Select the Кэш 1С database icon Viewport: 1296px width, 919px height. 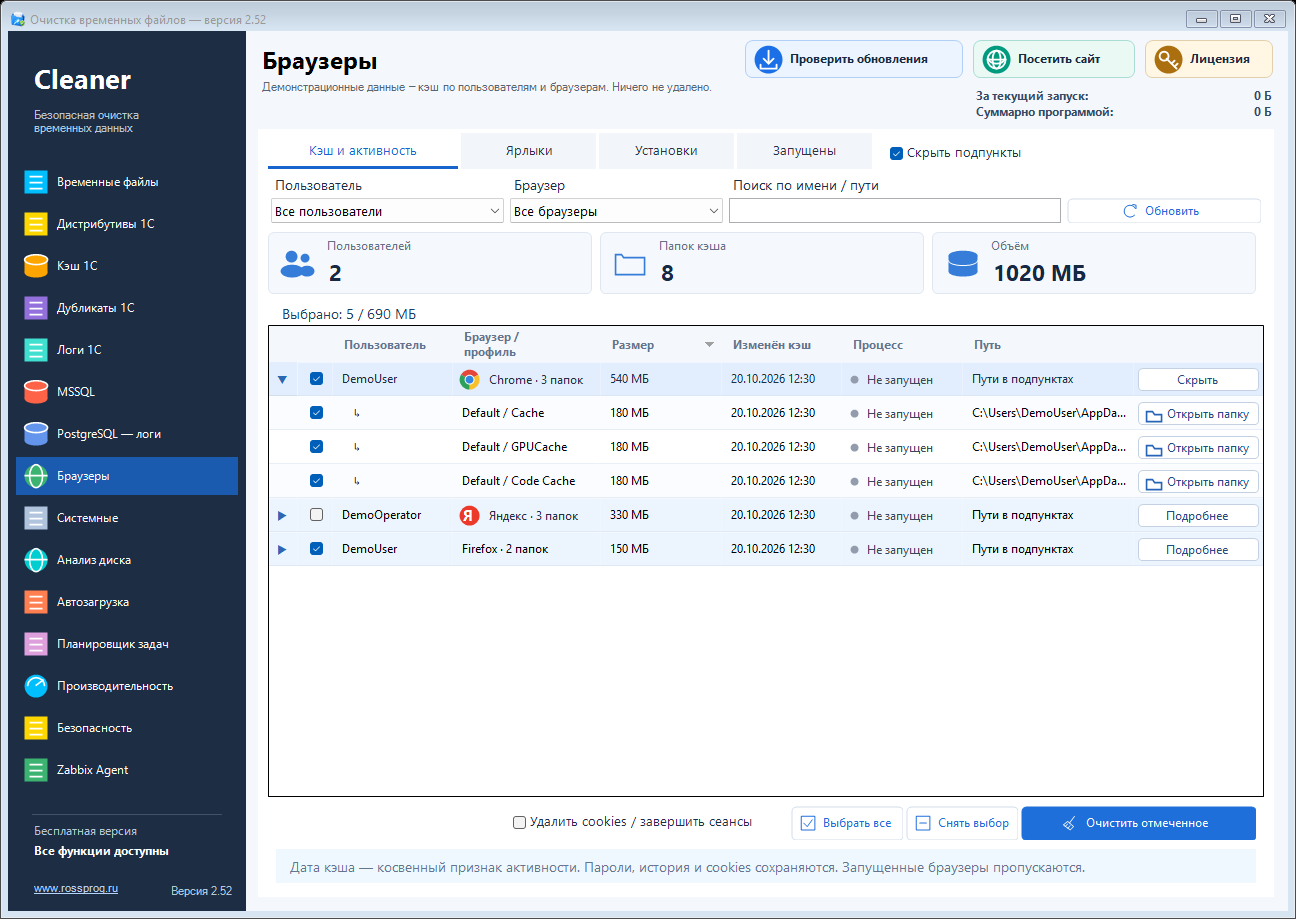click(36, 266)
